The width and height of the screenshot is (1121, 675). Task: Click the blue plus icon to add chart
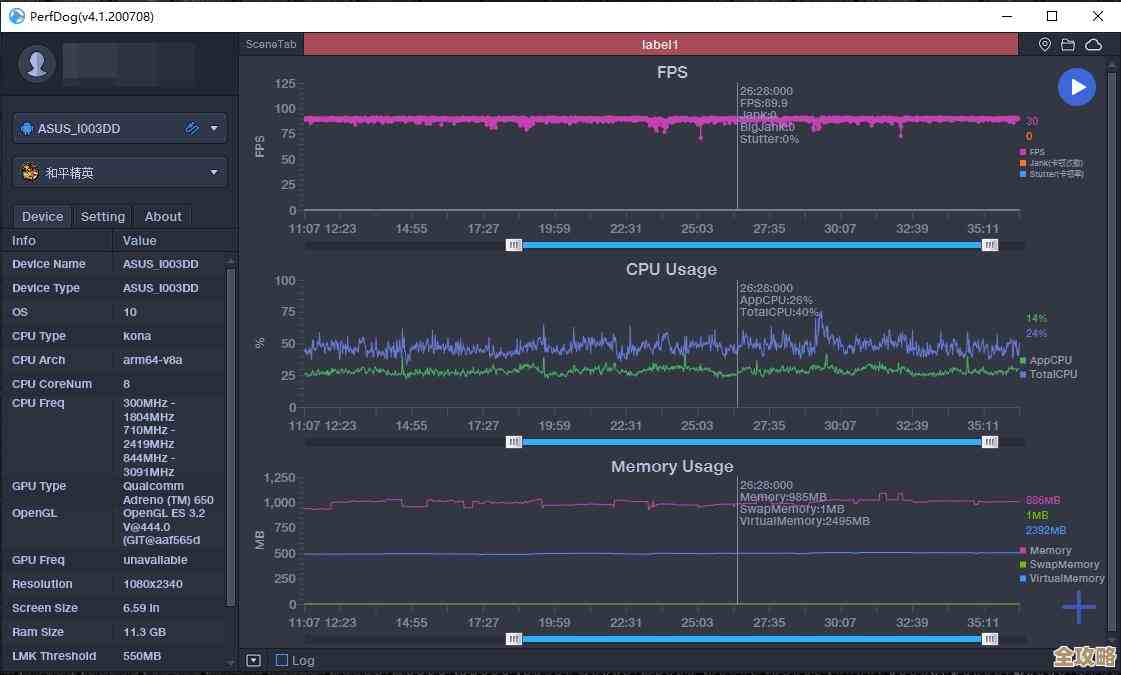[1078, 606]
